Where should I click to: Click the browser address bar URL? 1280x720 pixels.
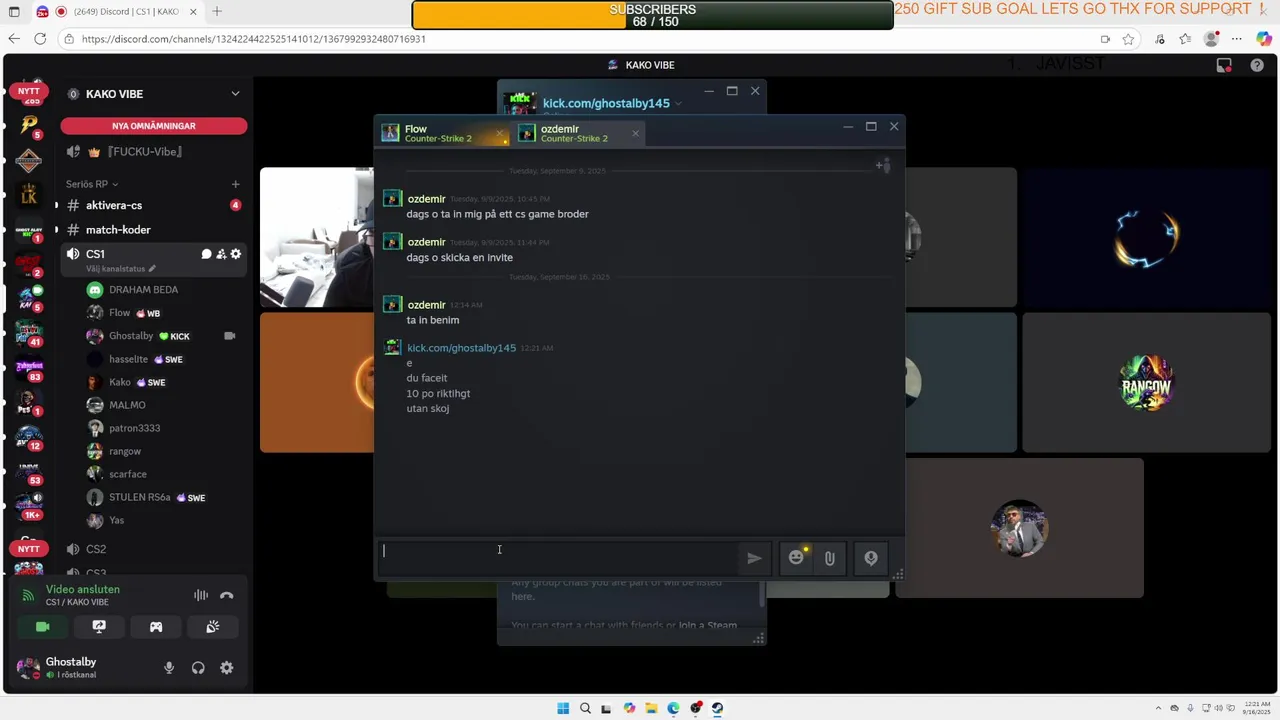[x=254, y=39]
